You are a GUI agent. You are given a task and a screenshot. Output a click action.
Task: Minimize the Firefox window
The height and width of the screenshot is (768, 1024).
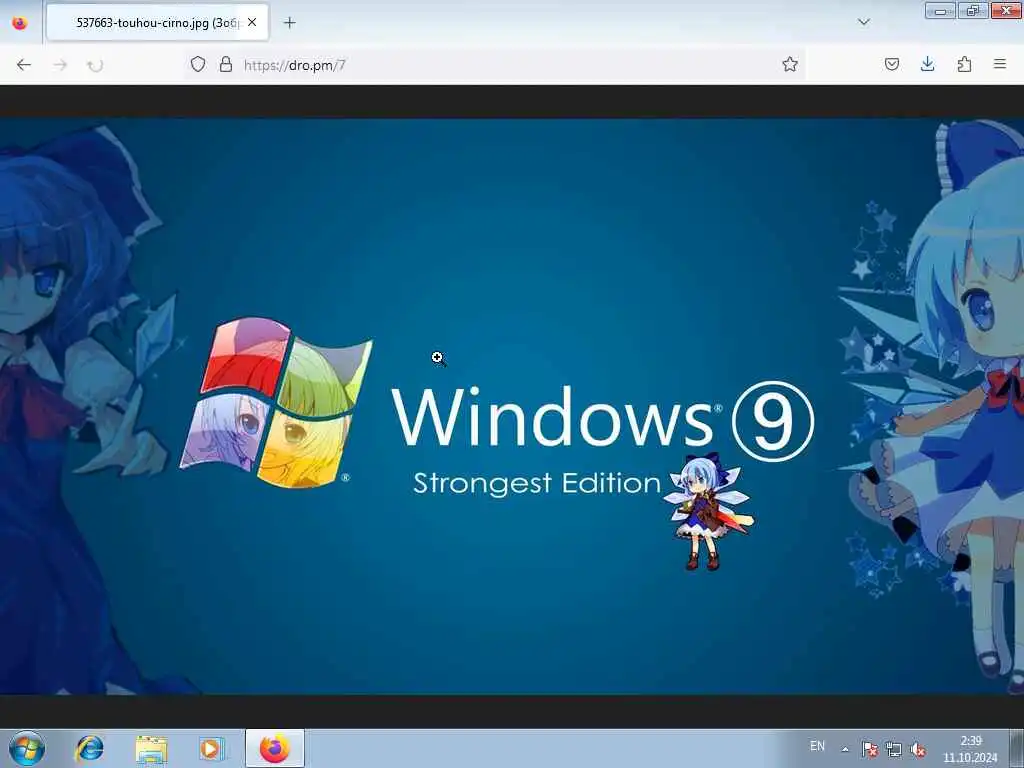[x=940, y=10]
